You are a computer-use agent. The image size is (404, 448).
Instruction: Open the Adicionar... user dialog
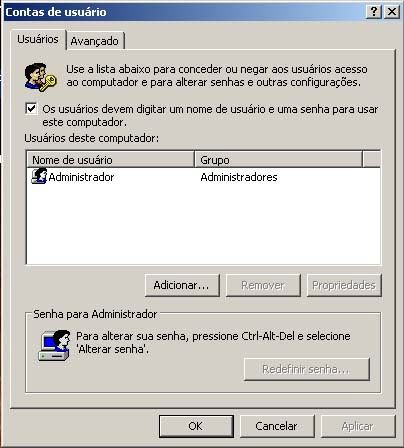pos(182,285)
